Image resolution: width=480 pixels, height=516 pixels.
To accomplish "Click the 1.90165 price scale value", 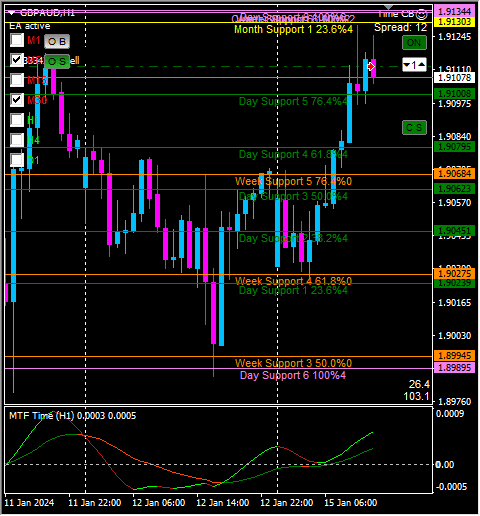I will (x=454, y=303).
